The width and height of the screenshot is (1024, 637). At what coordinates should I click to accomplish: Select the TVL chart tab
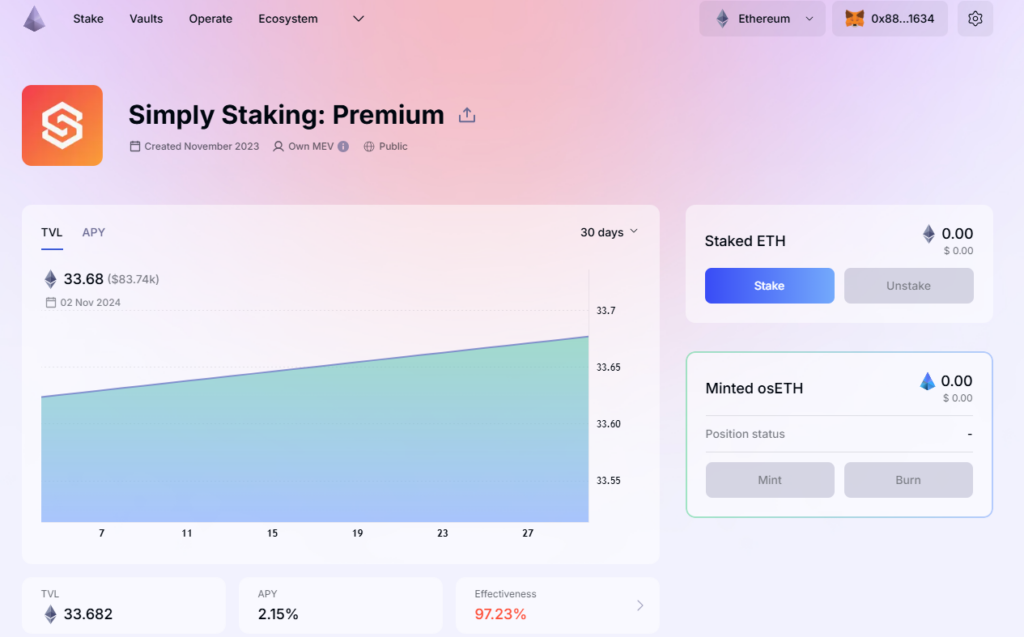tap(52, 232)
